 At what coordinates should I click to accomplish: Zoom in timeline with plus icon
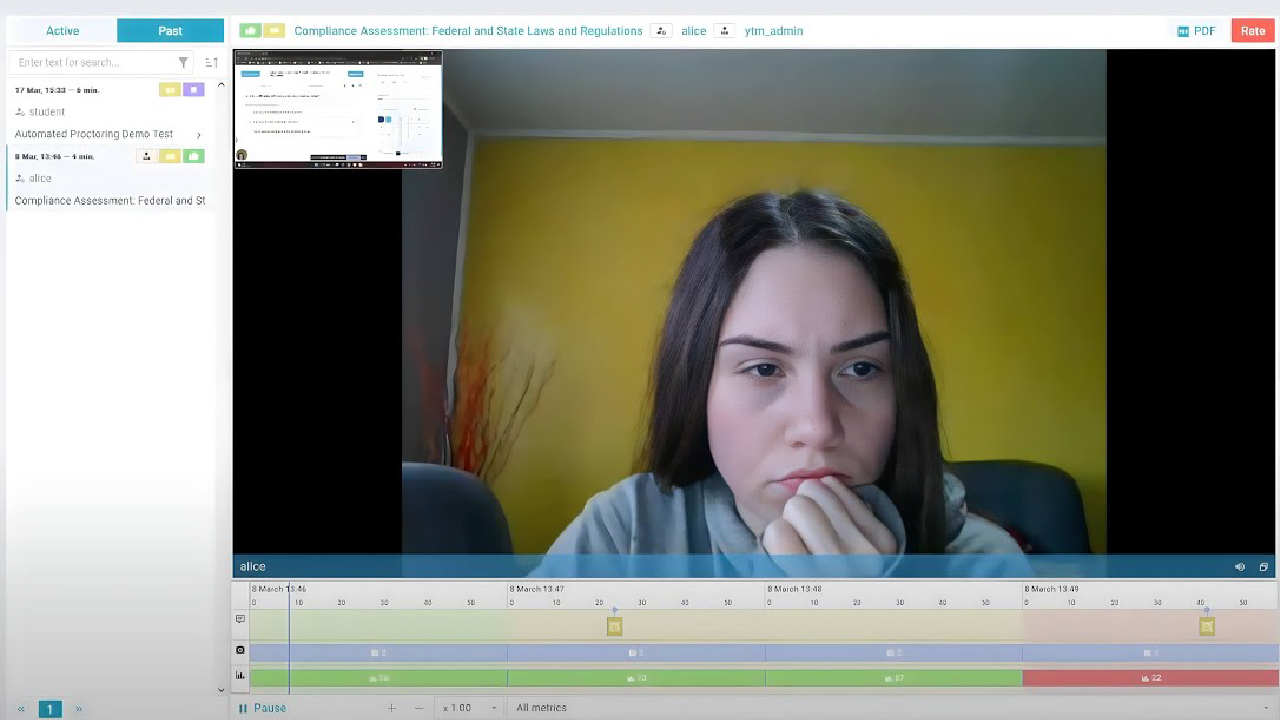(x=391, y=708)
